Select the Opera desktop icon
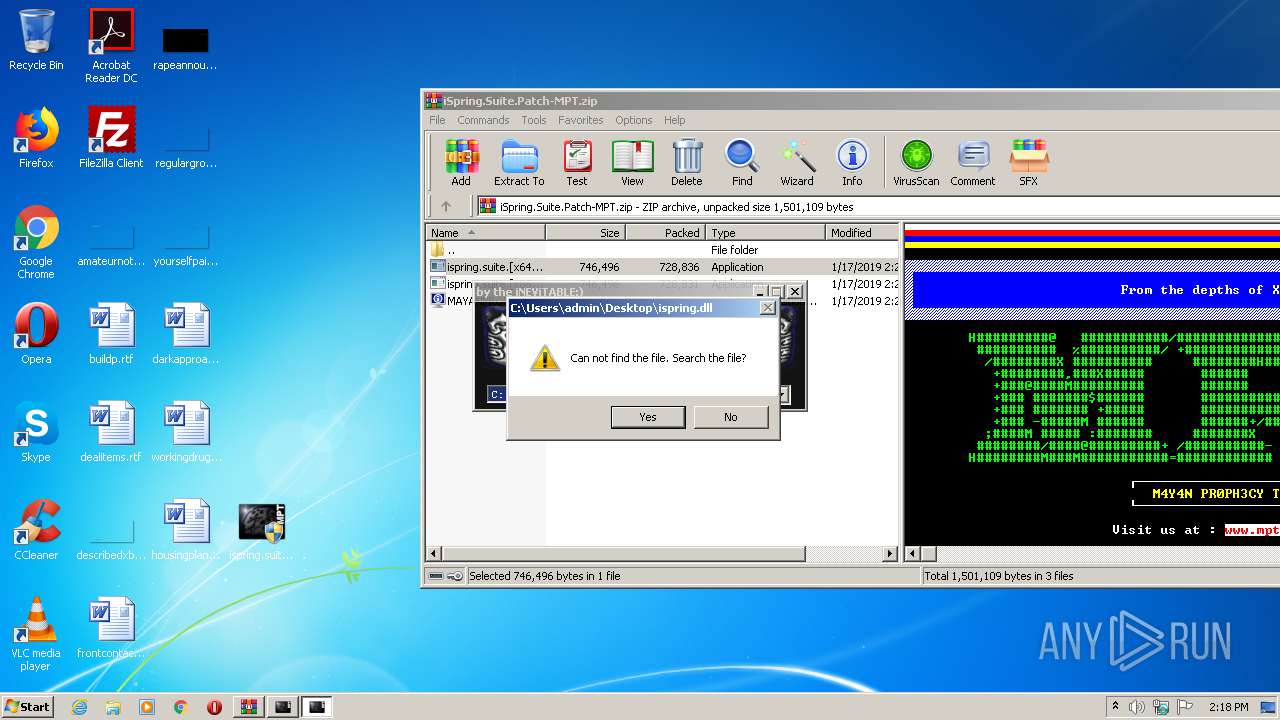Image resolution: width=1280 pixels, height=720 pixels. [x=36, y=334]
